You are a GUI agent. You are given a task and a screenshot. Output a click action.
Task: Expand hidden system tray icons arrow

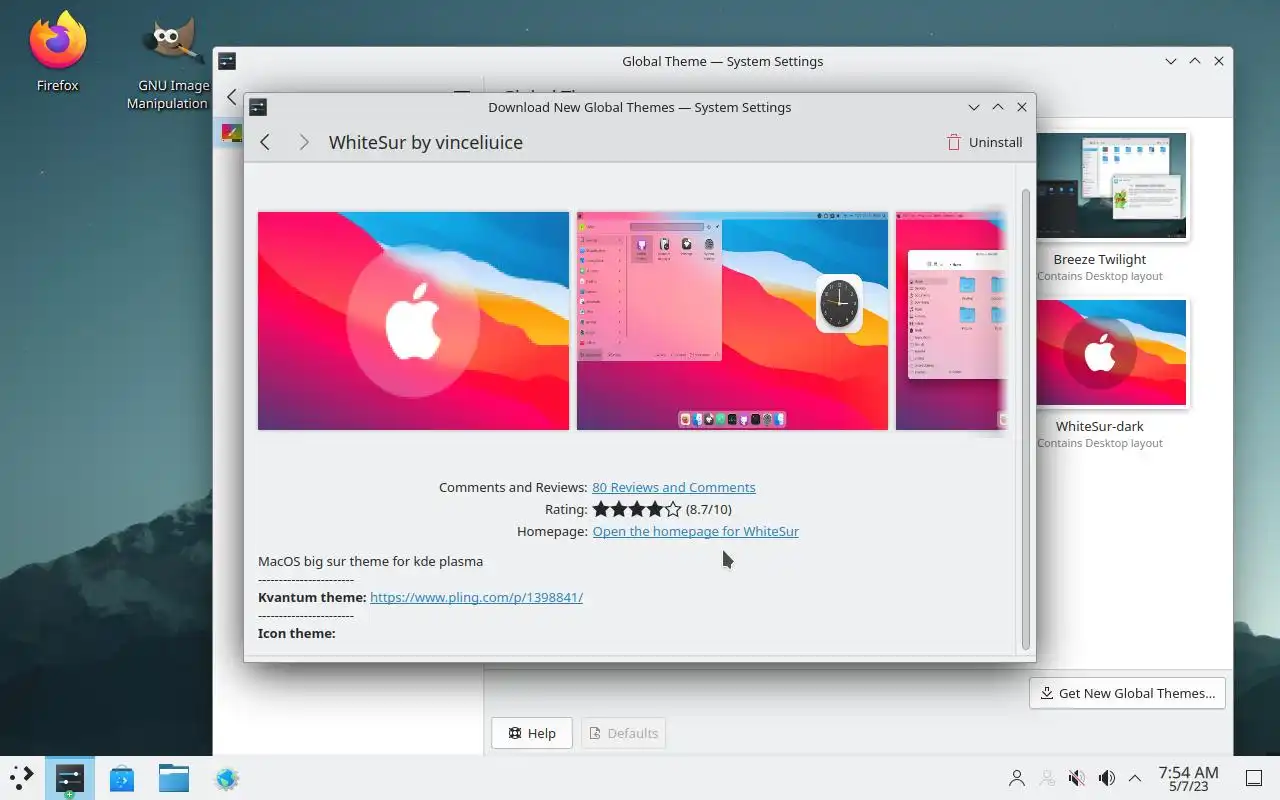[x=1135, y=778]
